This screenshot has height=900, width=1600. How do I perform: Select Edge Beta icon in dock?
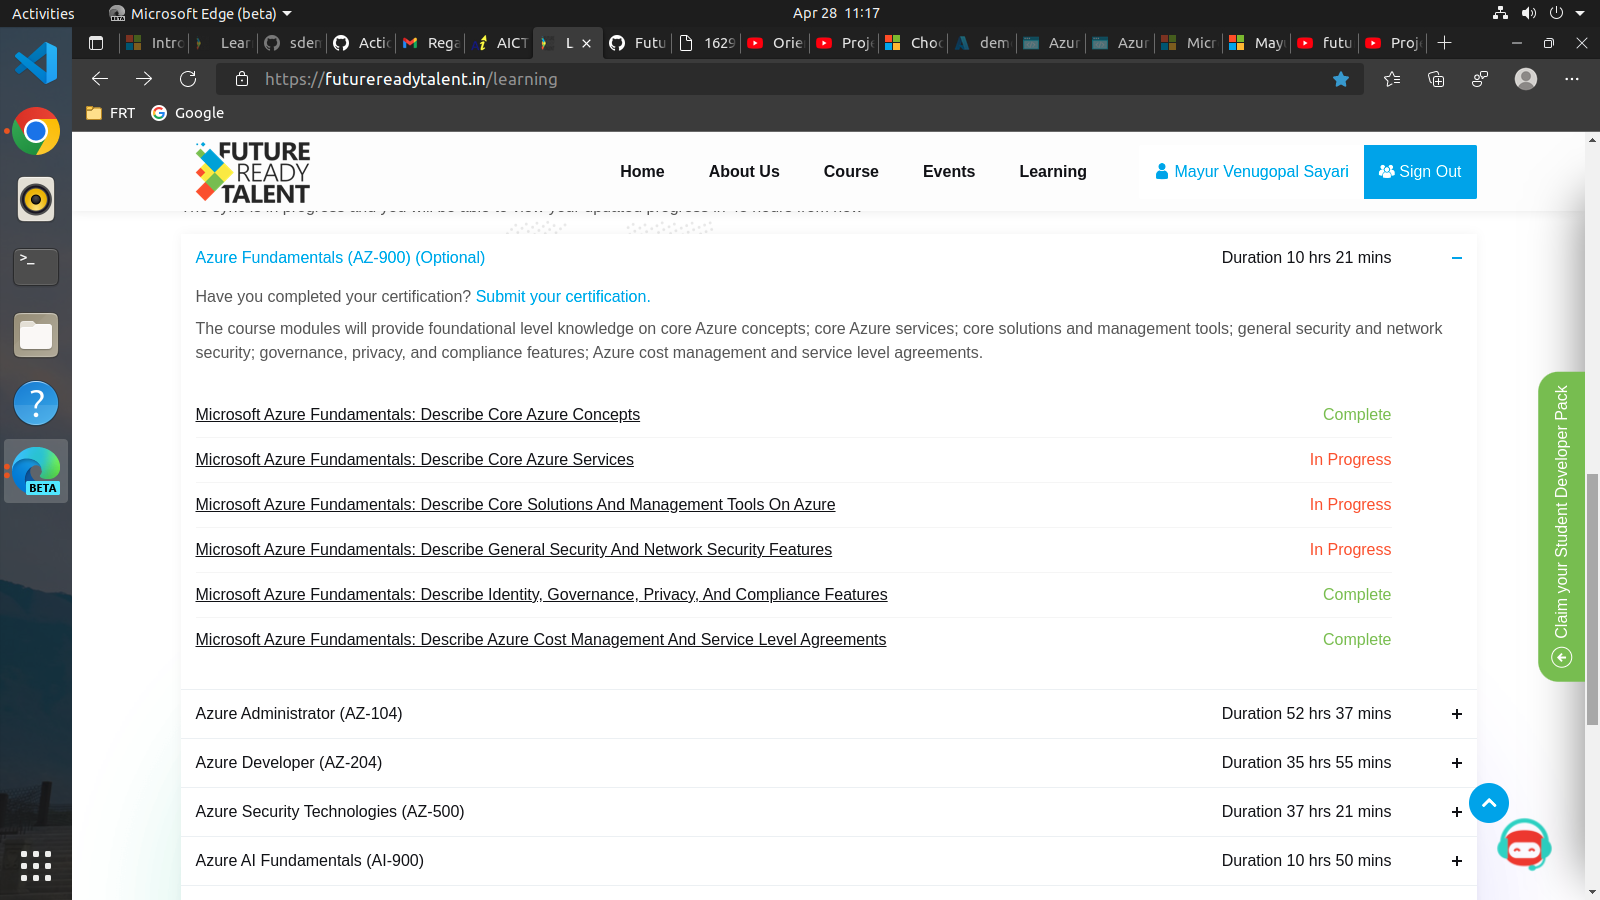point(36,471)
